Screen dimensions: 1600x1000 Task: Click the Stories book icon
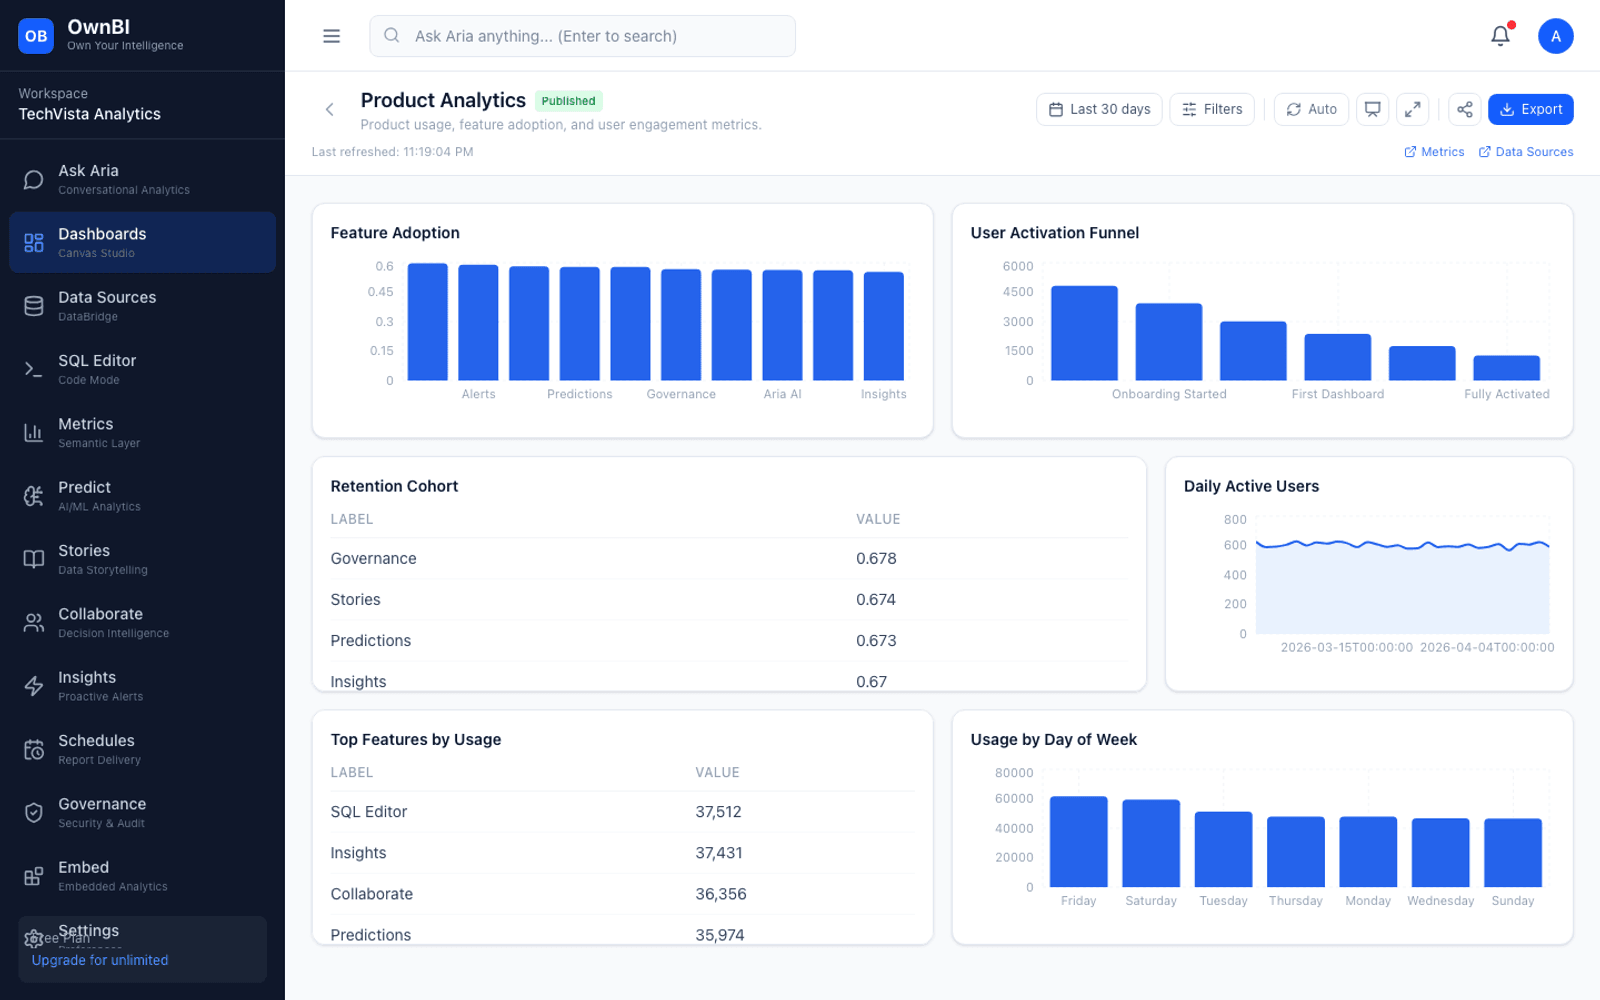[x=34, y=559]
